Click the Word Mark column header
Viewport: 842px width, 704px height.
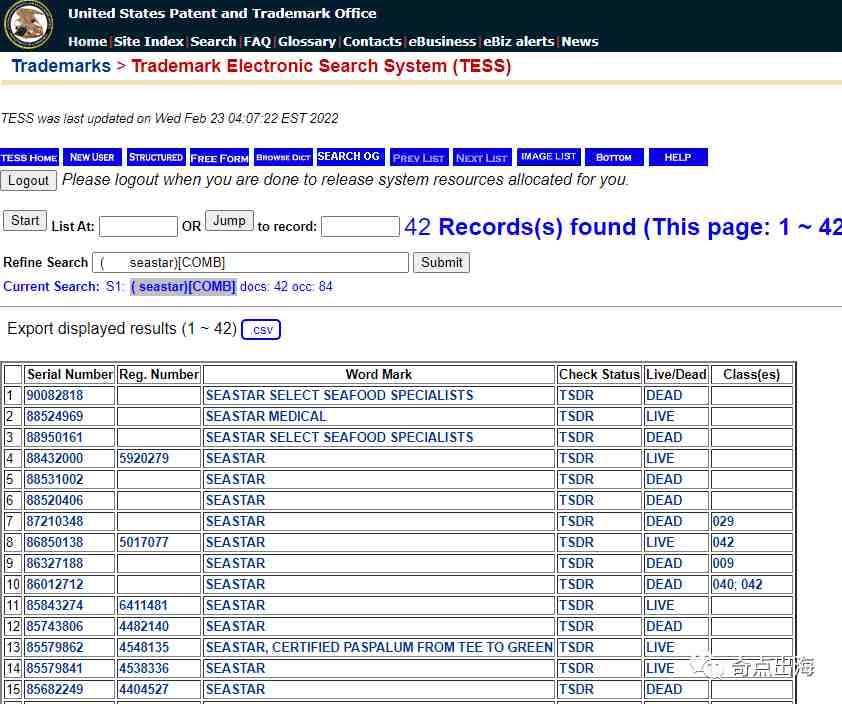pyautogui.click(x=379, y=374)
